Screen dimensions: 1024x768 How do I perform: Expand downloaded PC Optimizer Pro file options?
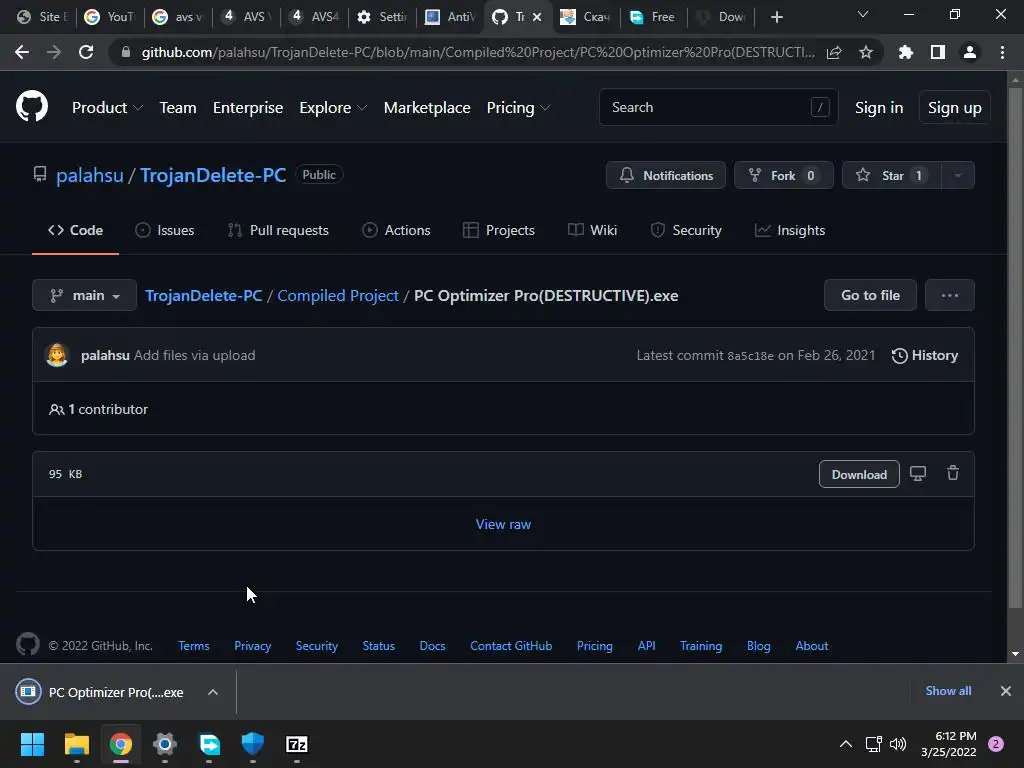click(213, 692)
